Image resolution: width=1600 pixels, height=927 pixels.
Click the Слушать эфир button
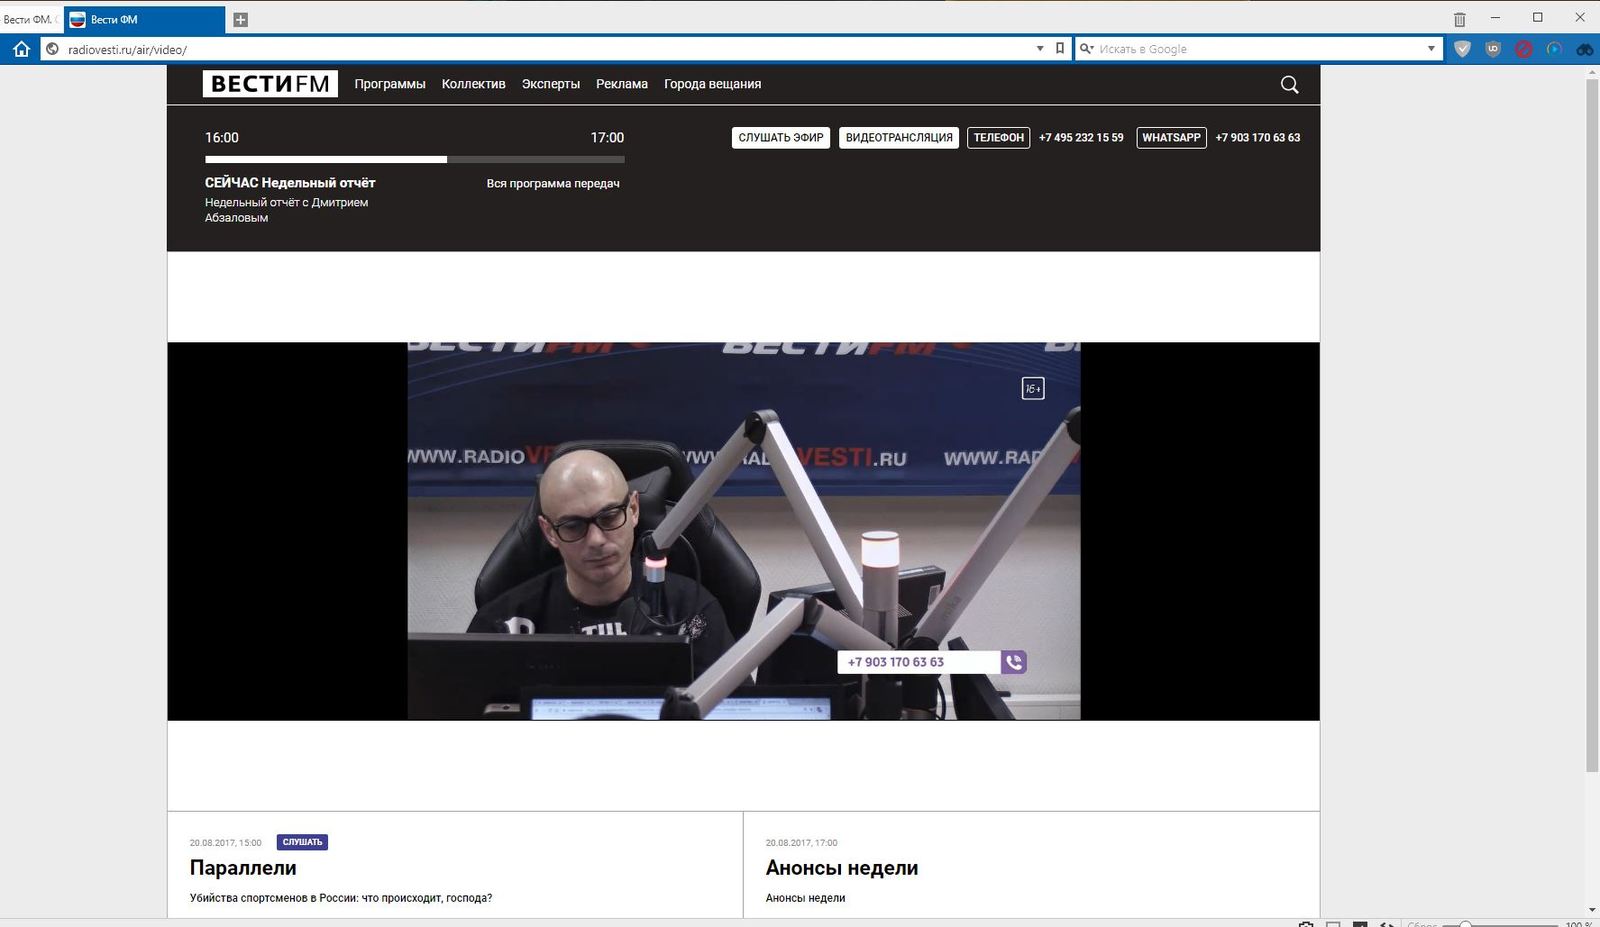click(781, 138)
